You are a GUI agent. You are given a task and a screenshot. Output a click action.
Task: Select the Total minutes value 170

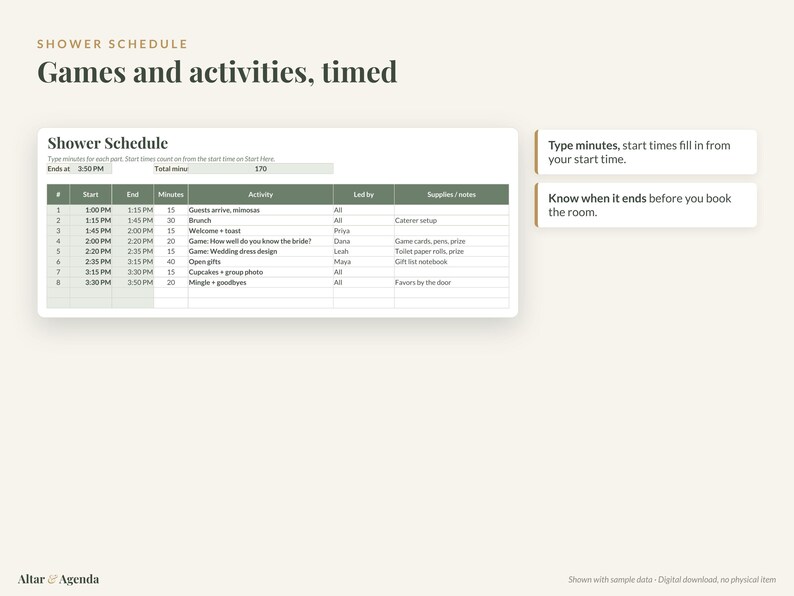(x=261, y=169)
